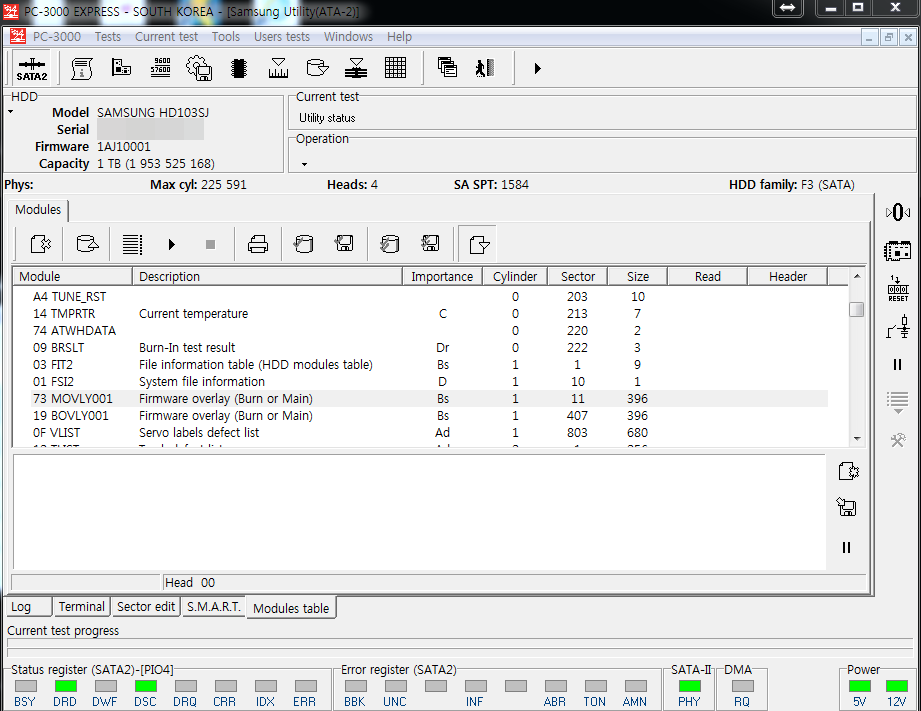Collapse the HDD panel arrow beside Model
The height and width of the screenshot is (711, 921).
pos(11,112)
